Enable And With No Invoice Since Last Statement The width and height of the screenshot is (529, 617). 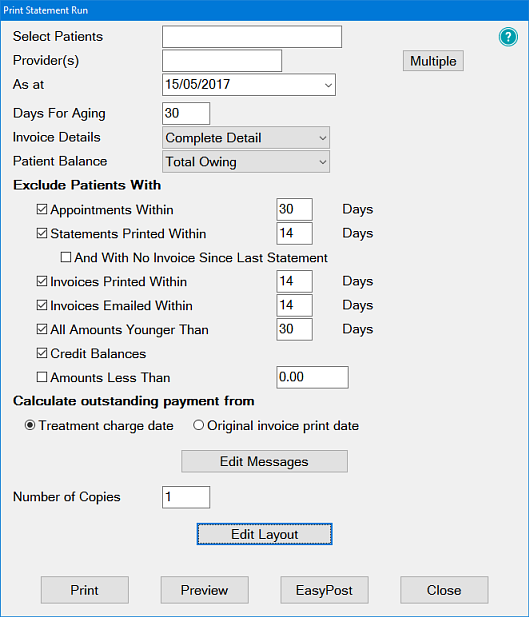(x=66, y=257)
